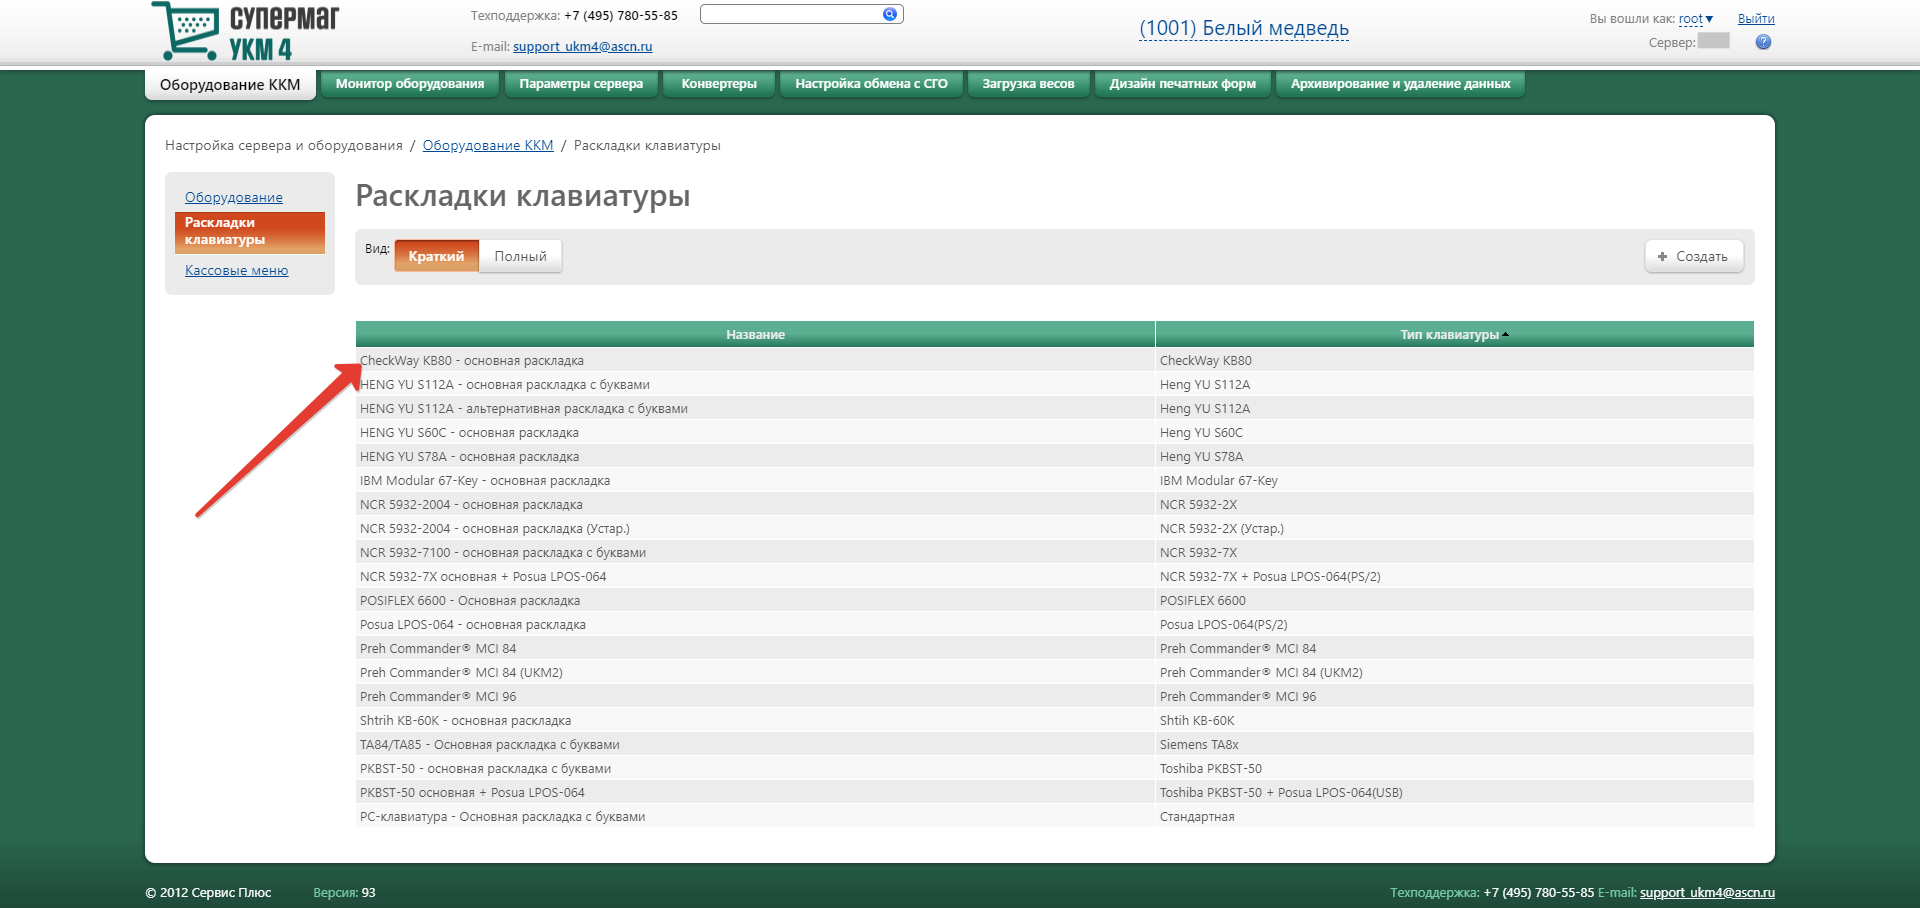Open Posua LPOS-064 - основная раскладка

[755, 624]
